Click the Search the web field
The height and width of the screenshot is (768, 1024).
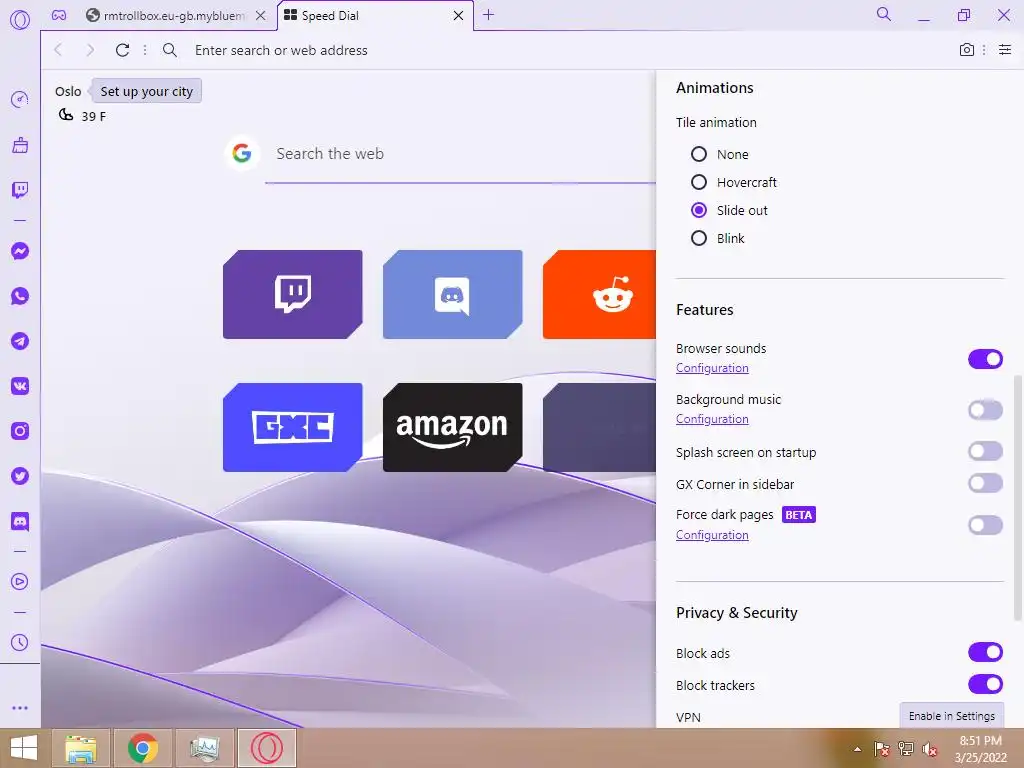coord(460,154)
